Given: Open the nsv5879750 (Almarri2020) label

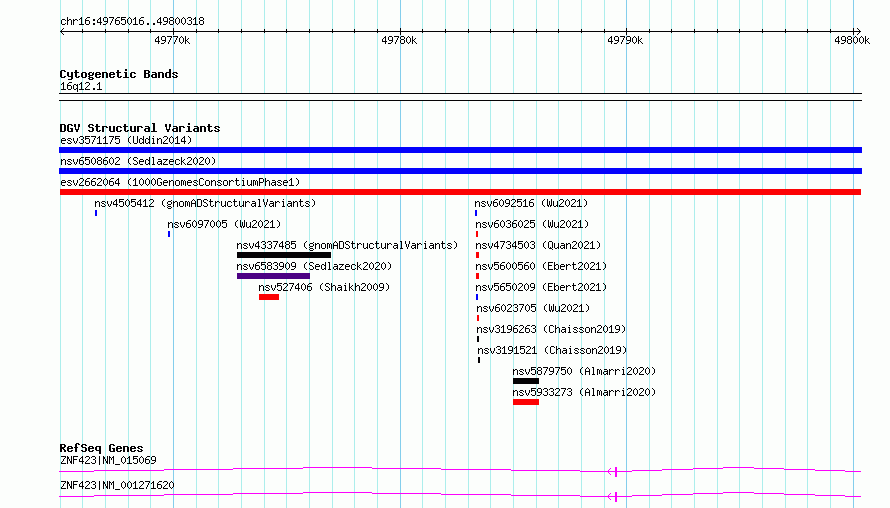Looking at the screenshot, I should tap(584, 371).
